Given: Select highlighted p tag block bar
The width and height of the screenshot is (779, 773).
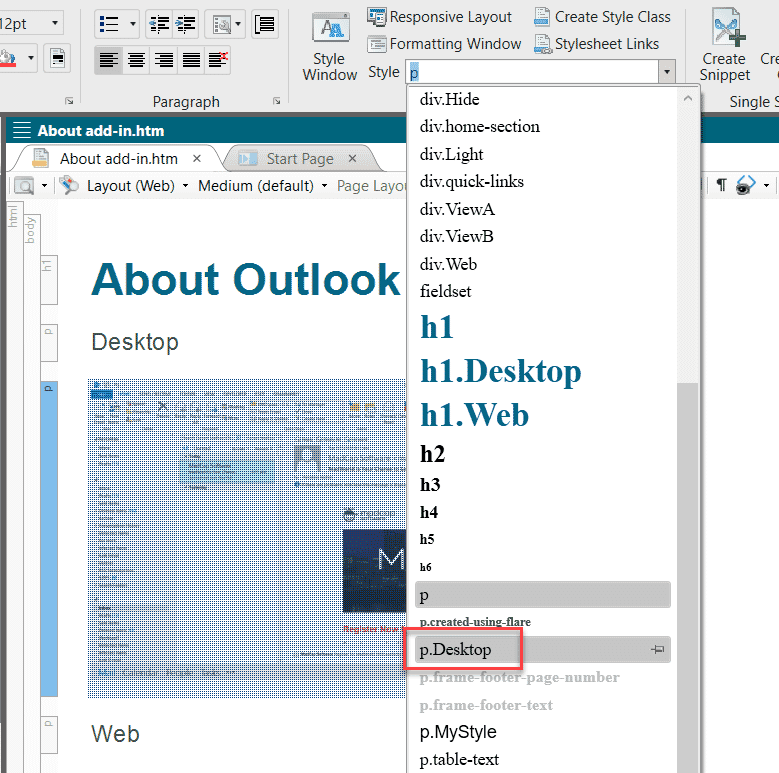Looking at the screenshot, I should [49, 539].
